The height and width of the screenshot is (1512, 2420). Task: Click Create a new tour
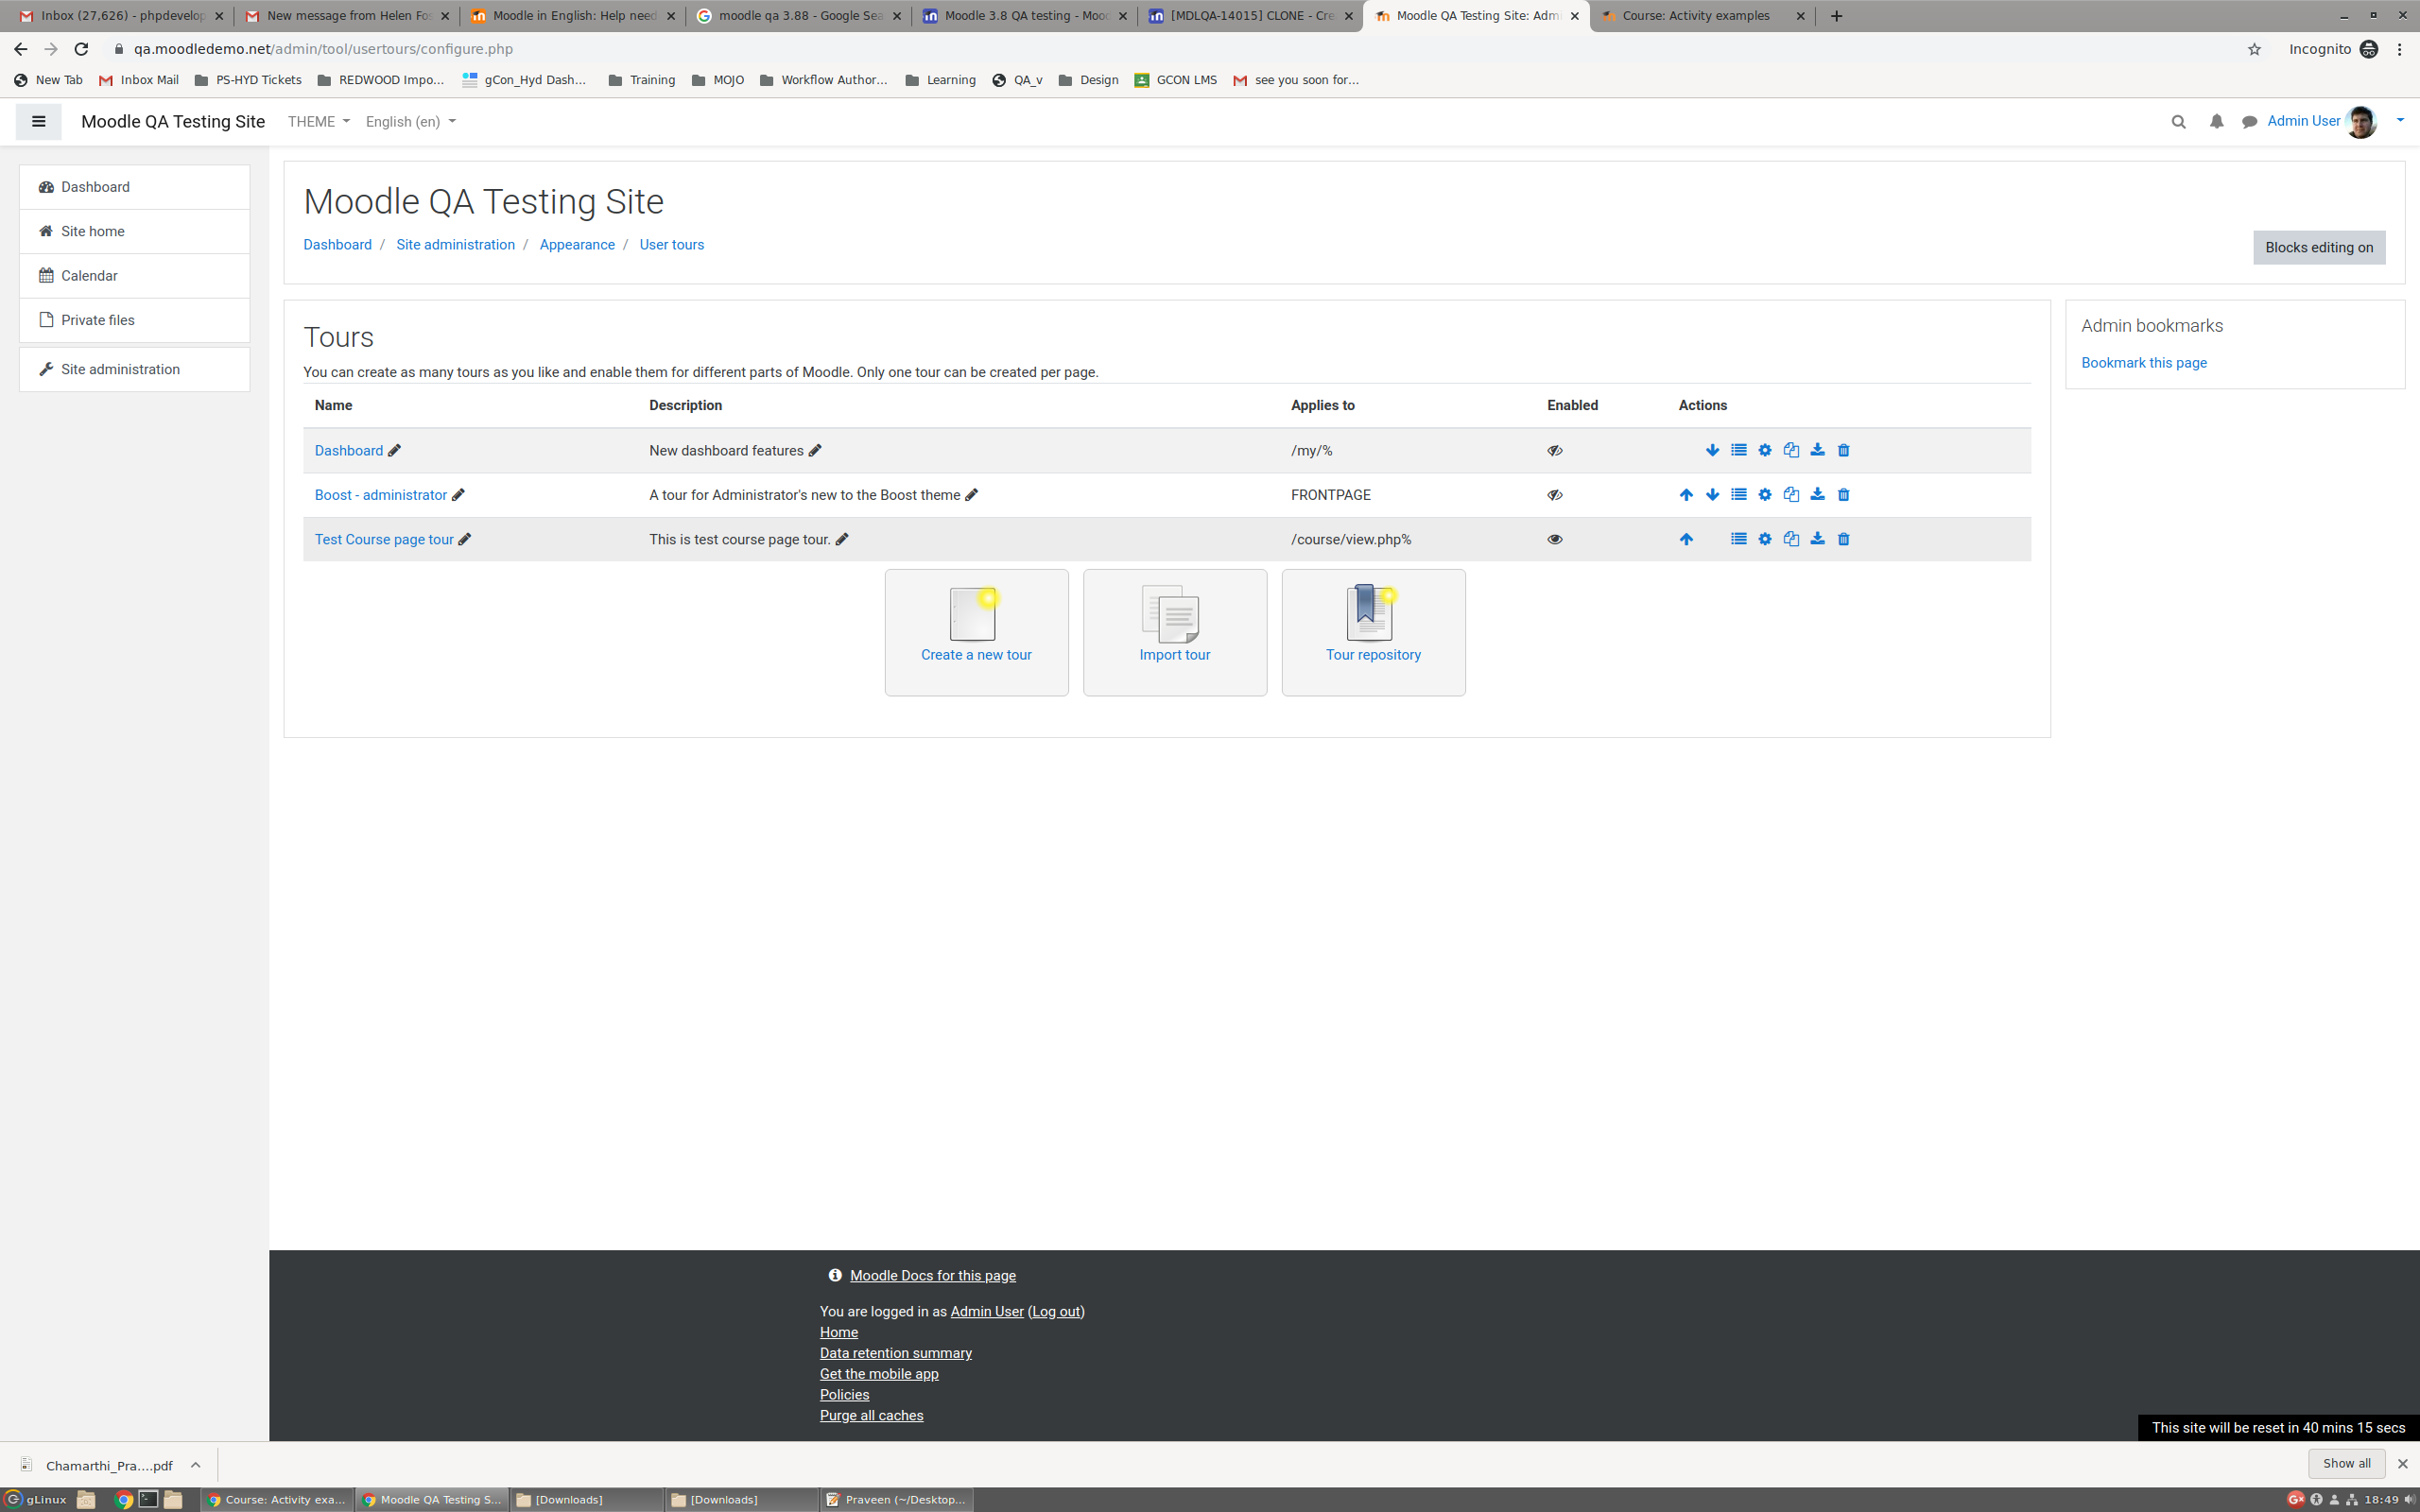click(976, 632)
